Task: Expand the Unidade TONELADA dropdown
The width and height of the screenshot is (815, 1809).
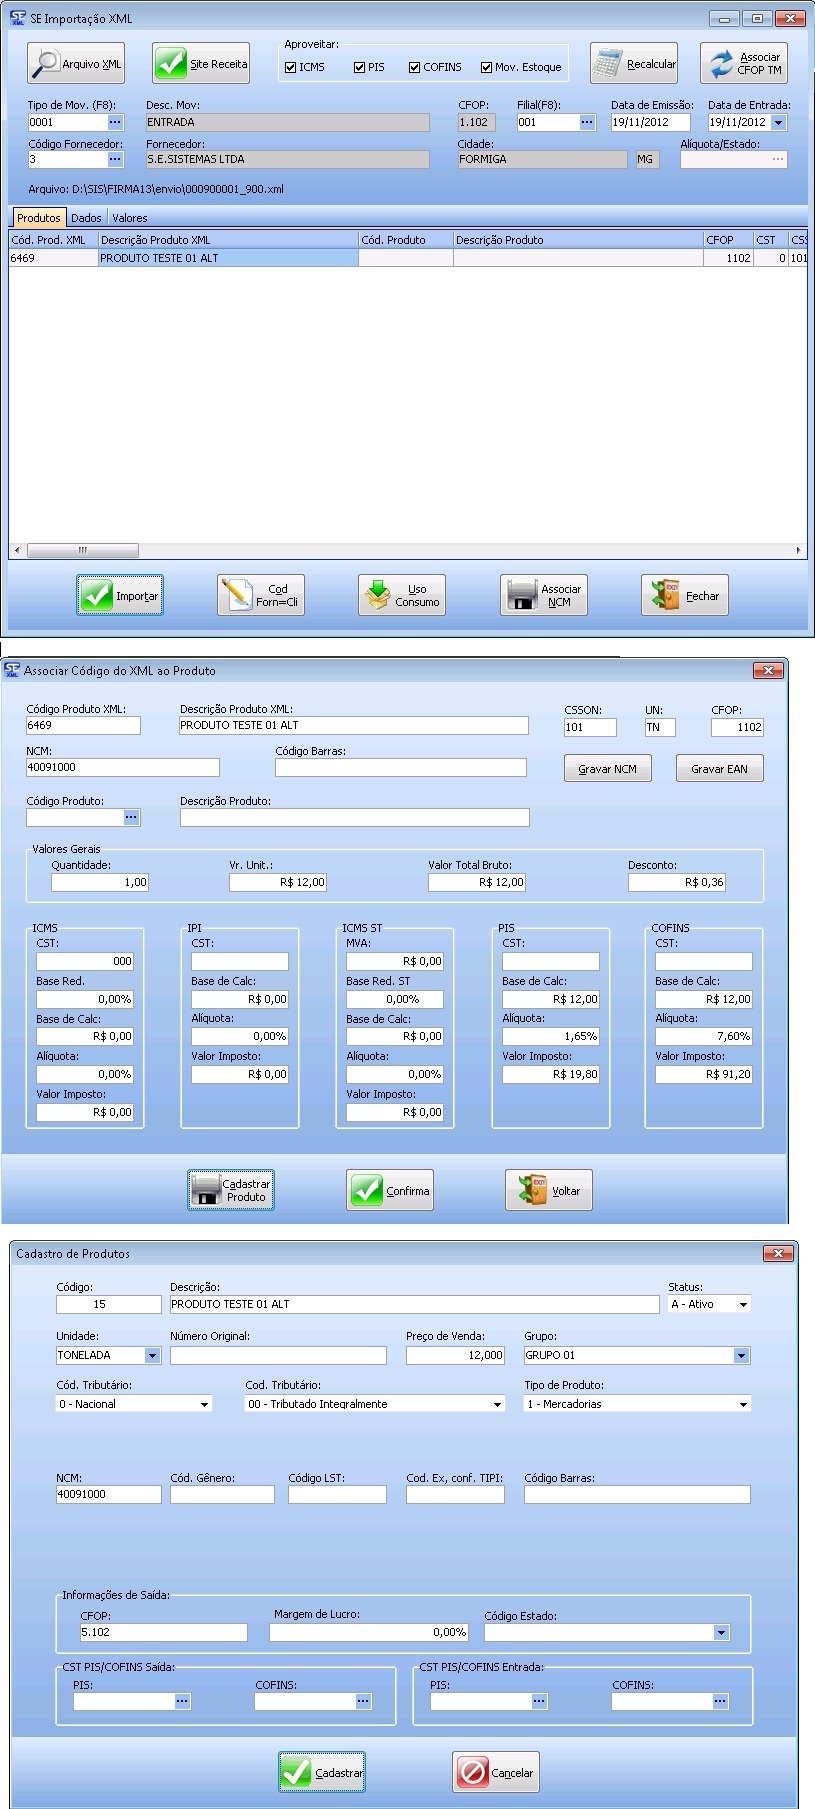Action: click(x=152, y=1356)
